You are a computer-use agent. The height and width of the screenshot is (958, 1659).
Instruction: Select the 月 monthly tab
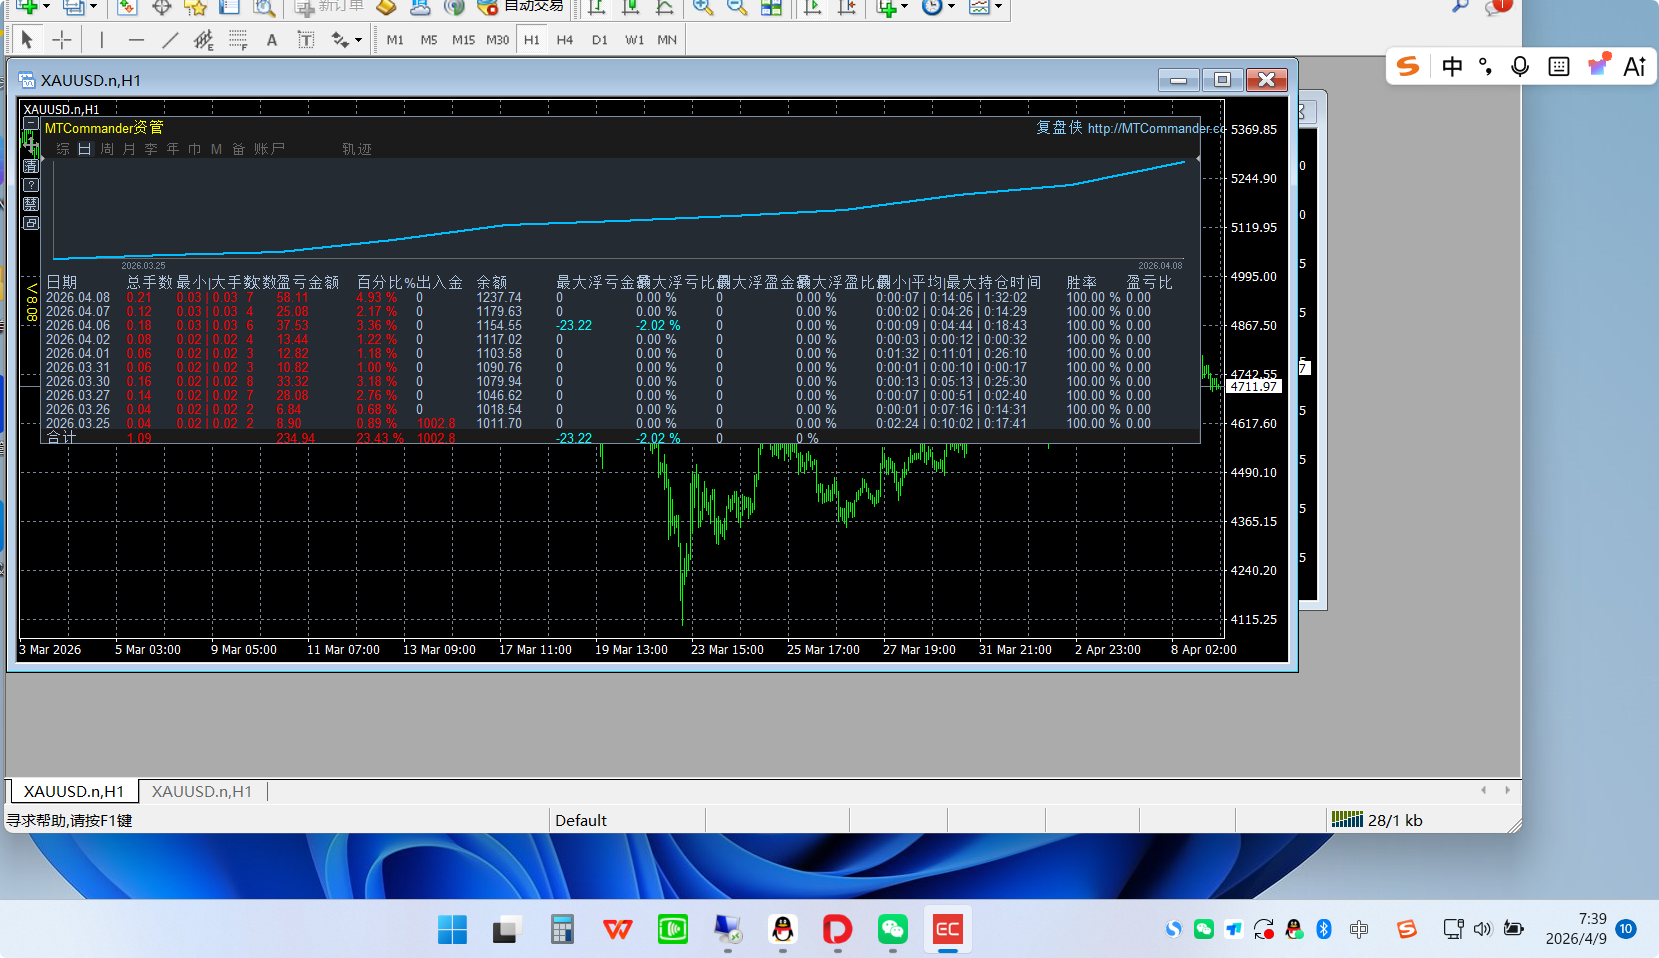coord(129,149)
